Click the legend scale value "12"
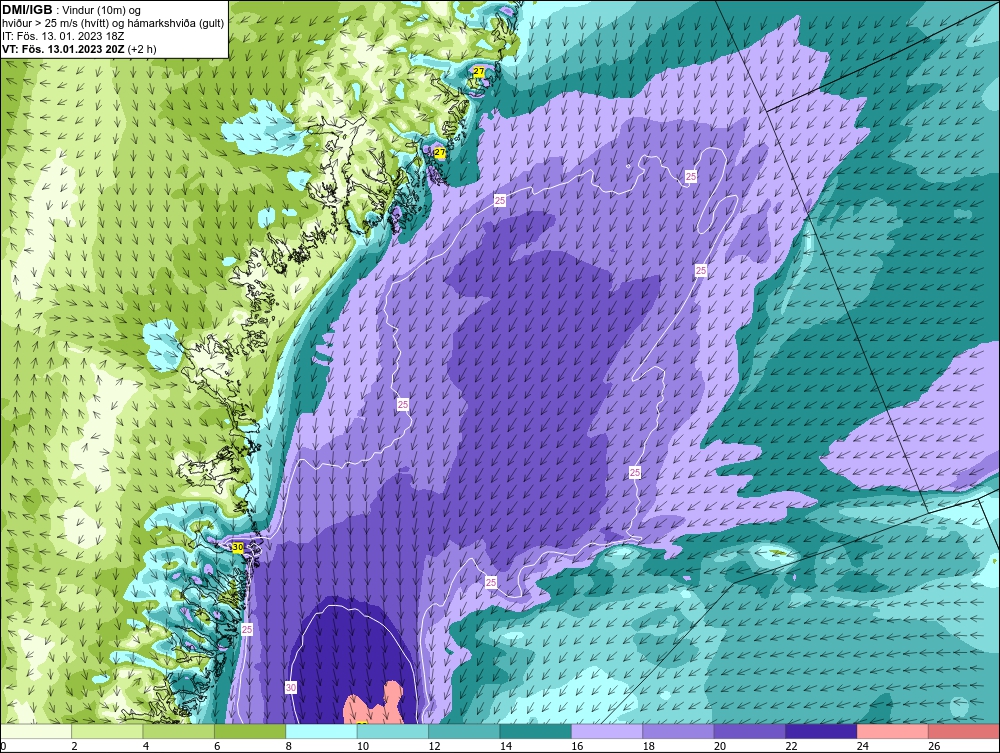Viewport: 1000px width, 753px height. 434,746
